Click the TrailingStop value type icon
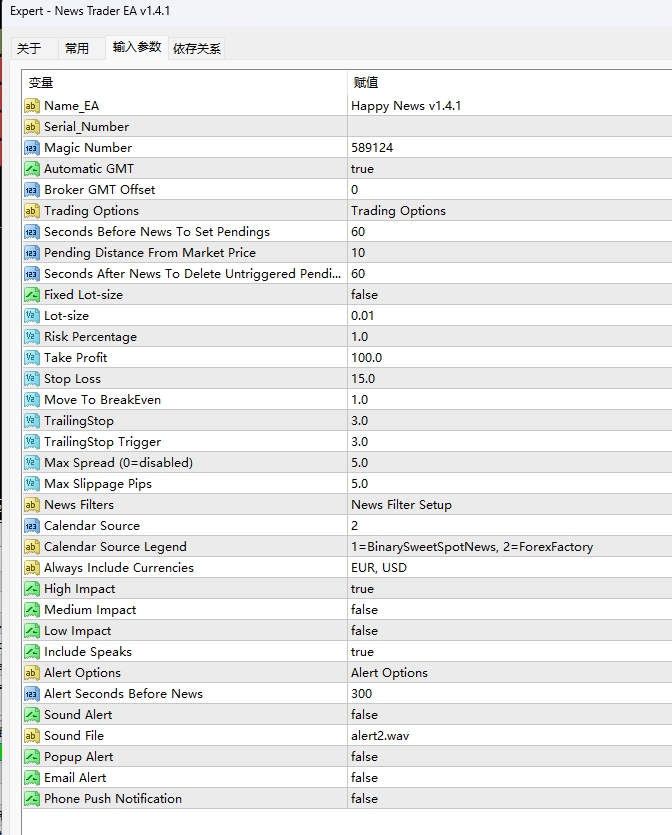 click(x=31, y=420)
